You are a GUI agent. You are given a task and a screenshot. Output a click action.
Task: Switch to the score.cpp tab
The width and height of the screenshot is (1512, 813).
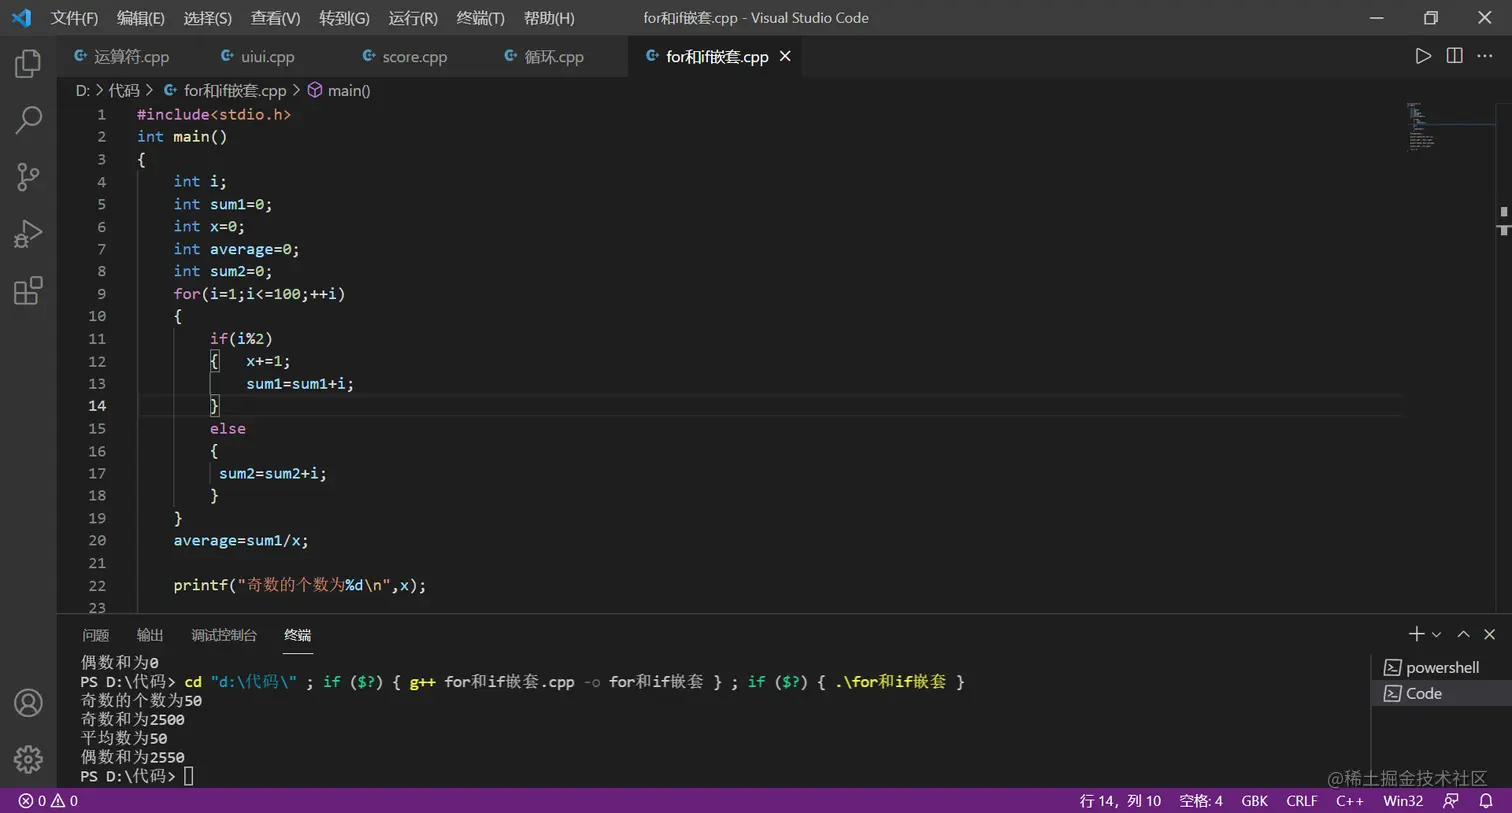click(x=414, y=56)
